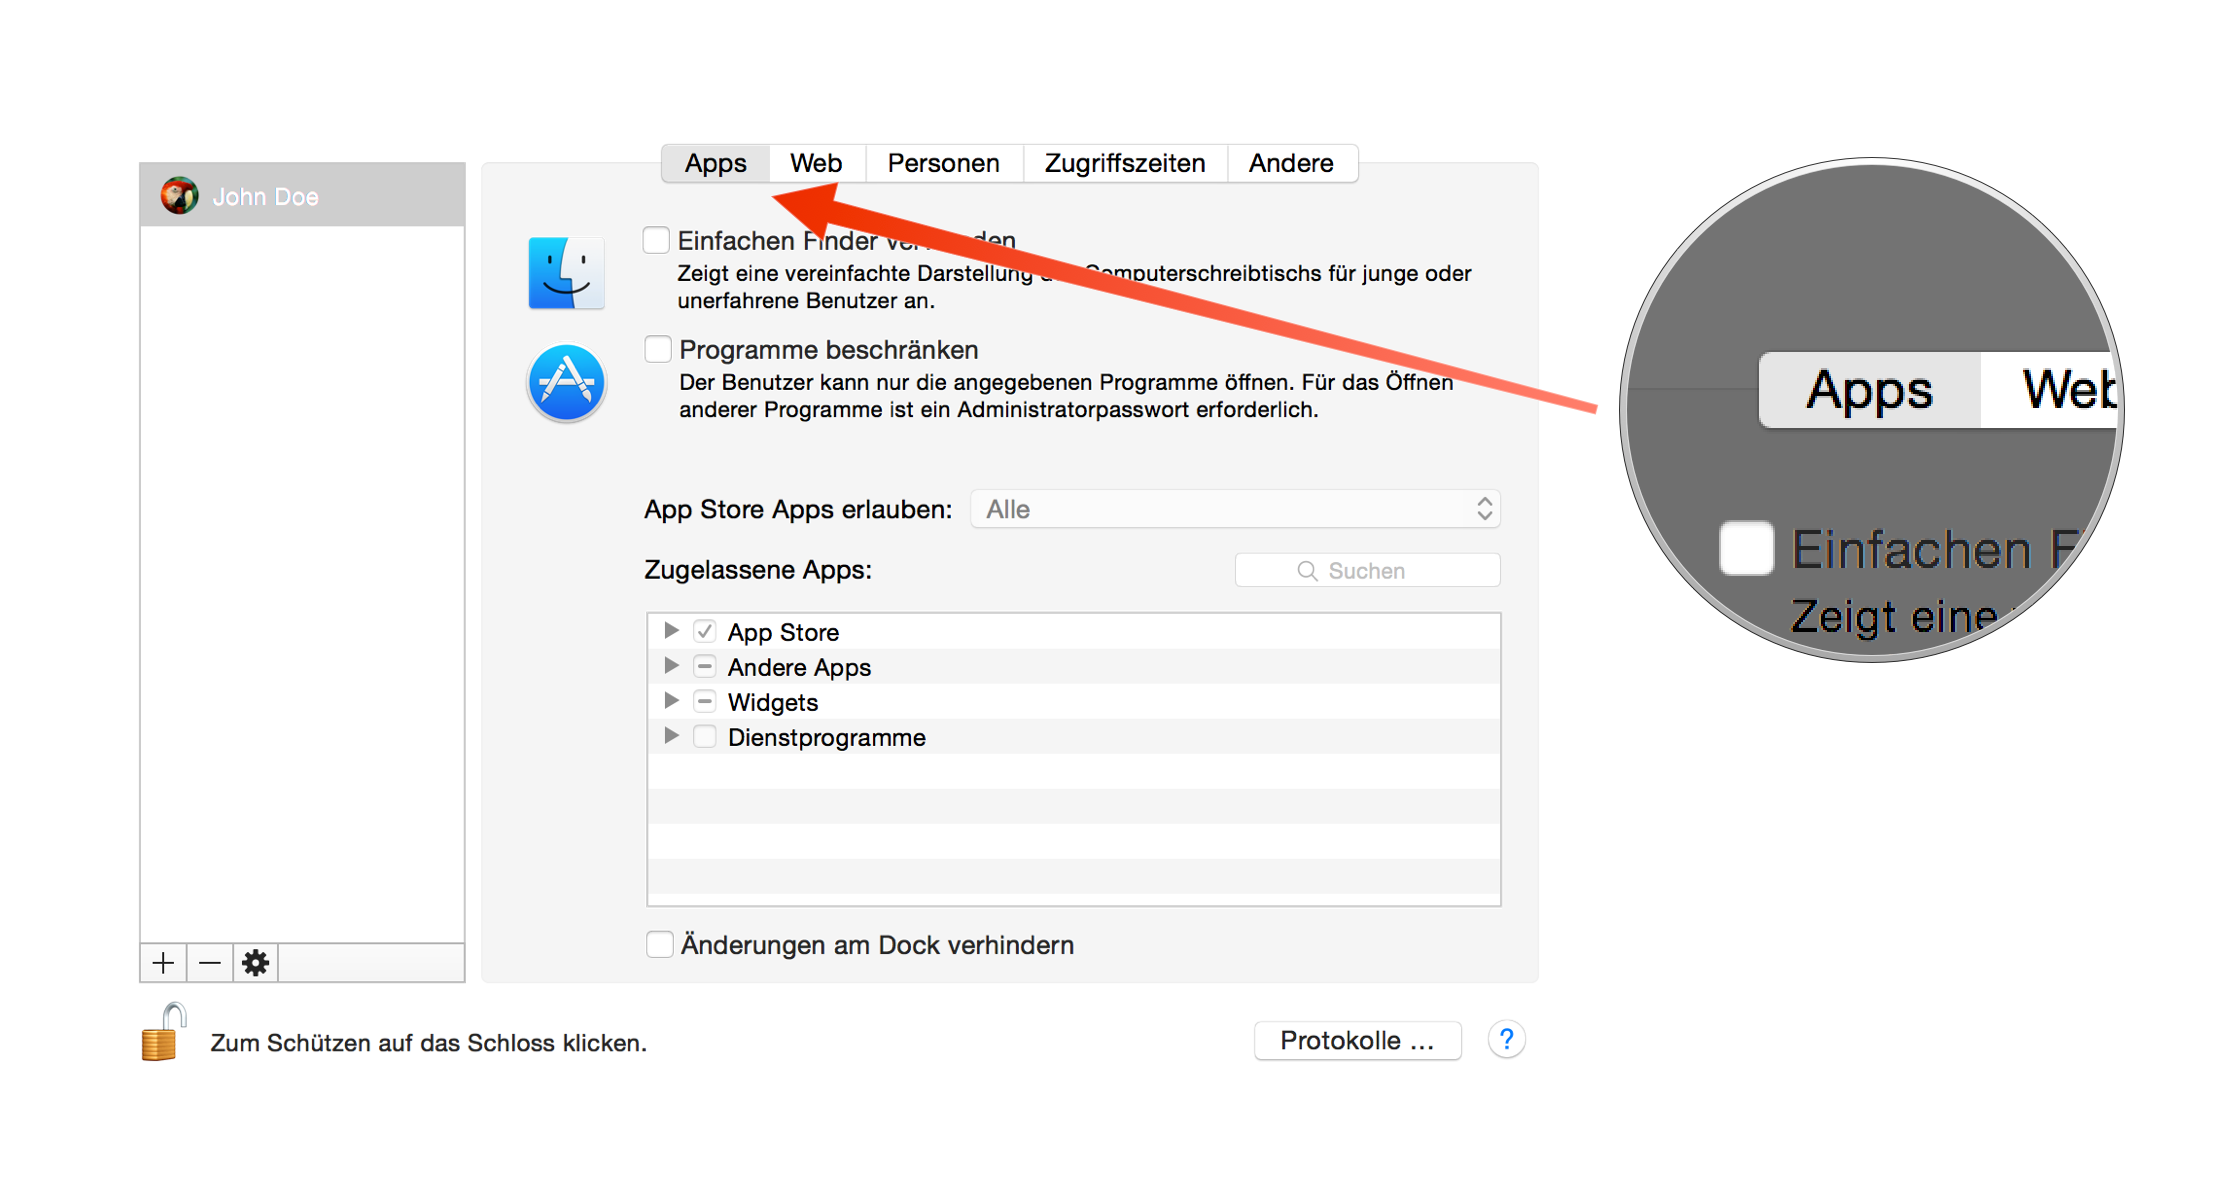This screenshot has width=2228, height=1200.
Task: Enable the Einfachen Finder verwenden checkbox
Action: tap(656, 240)
